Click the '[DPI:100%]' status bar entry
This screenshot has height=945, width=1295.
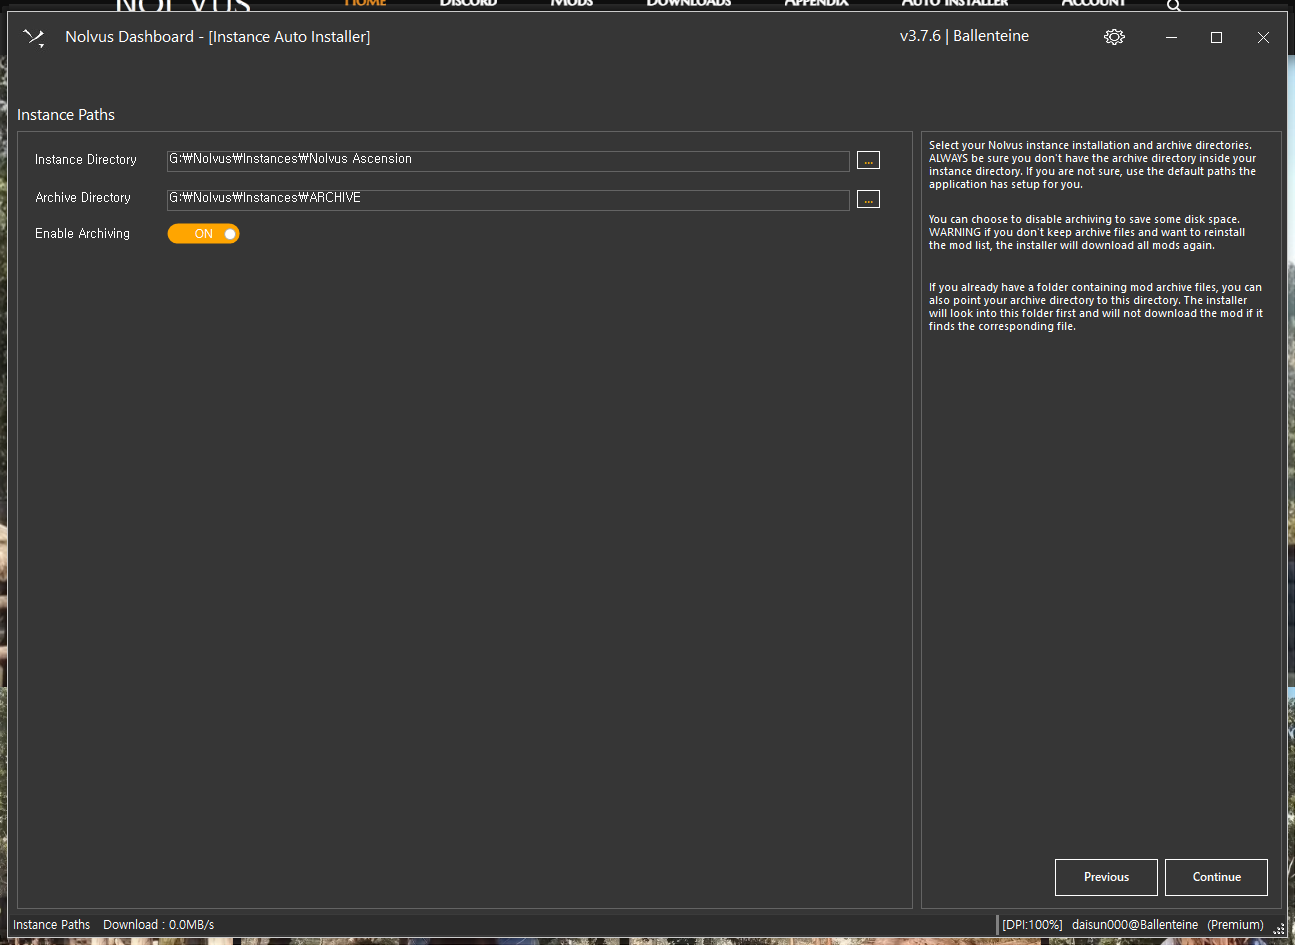coord(1032,925)
